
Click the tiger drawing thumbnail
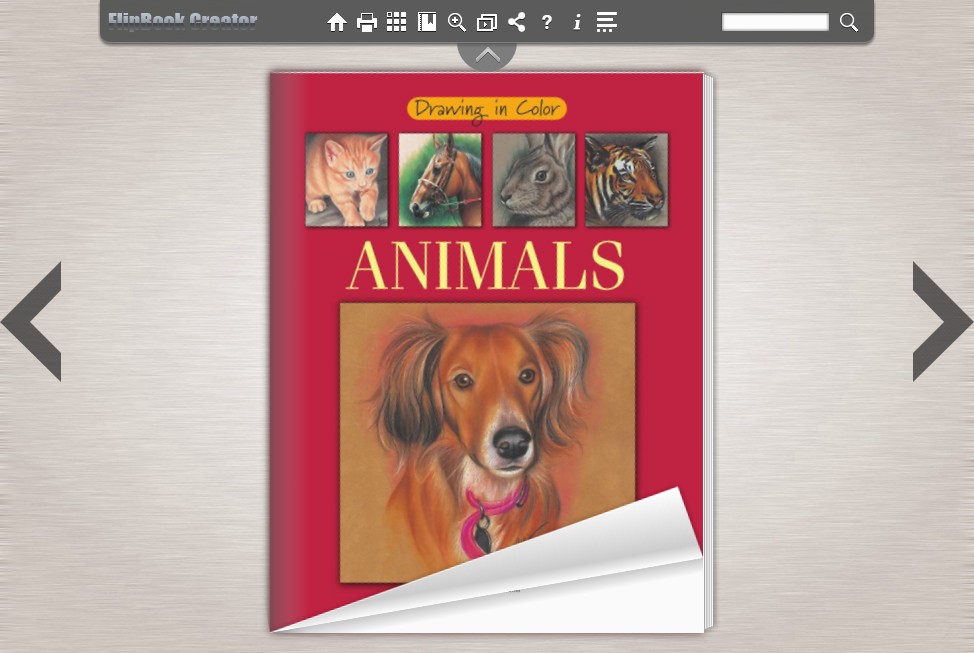626,180
